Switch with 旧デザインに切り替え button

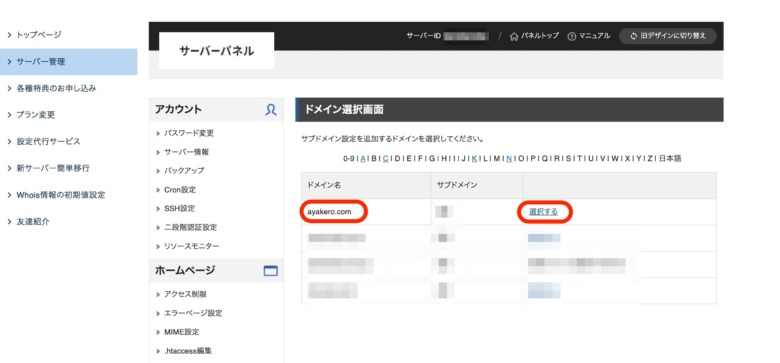[x=668, y=36]
